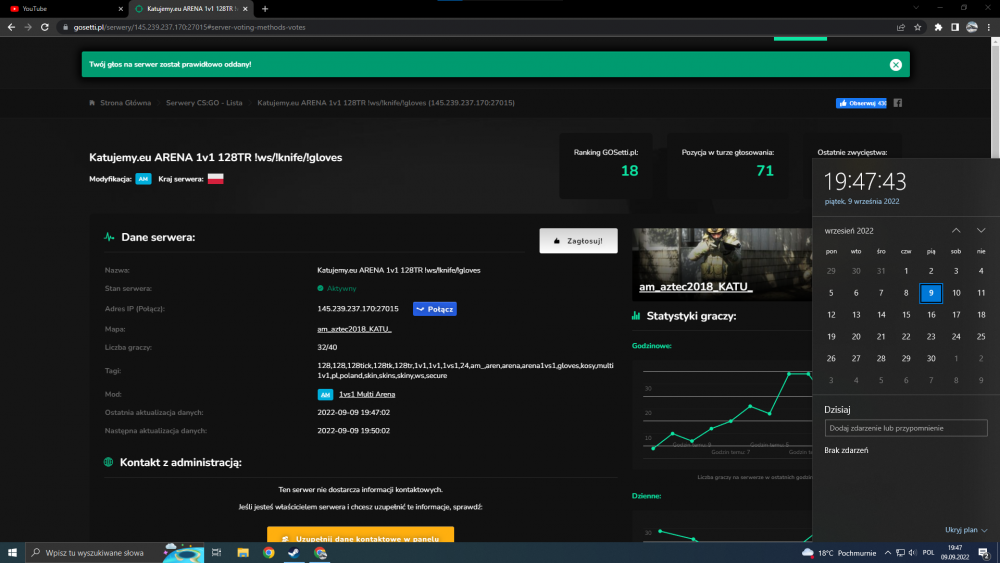
Task: Select the Katujemy.eu ARENA browser tab
Action: click(x=191, y=9)
